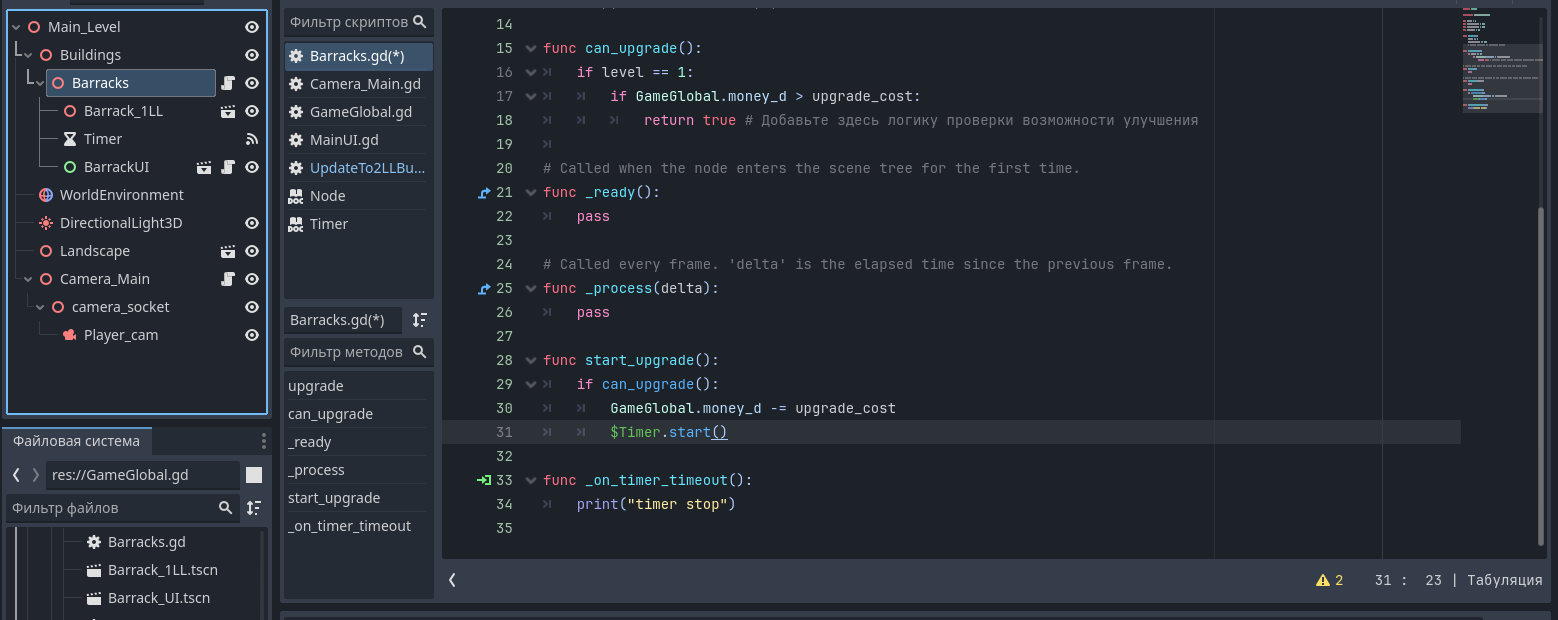Toggle alphabetical sorting of methods list
The image size is (1558, 620).
click(420, 320)
